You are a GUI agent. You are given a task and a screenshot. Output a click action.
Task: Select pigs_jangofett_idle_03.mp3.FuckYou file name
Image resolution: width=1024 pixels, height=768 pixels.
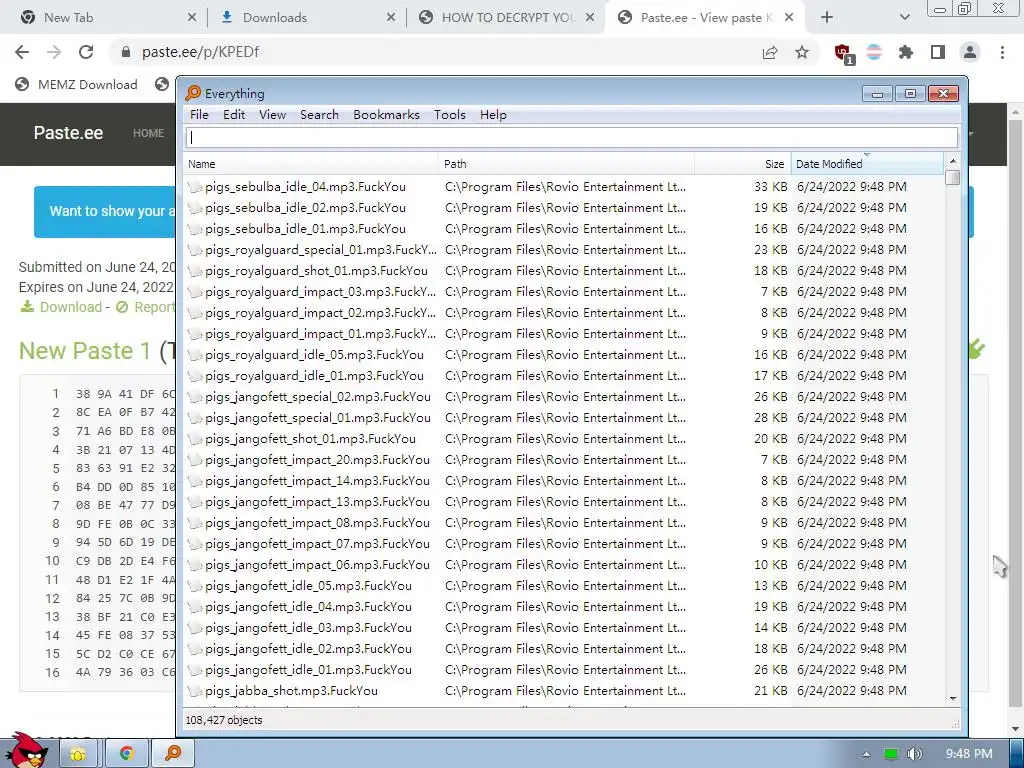(x=308, y=628)
